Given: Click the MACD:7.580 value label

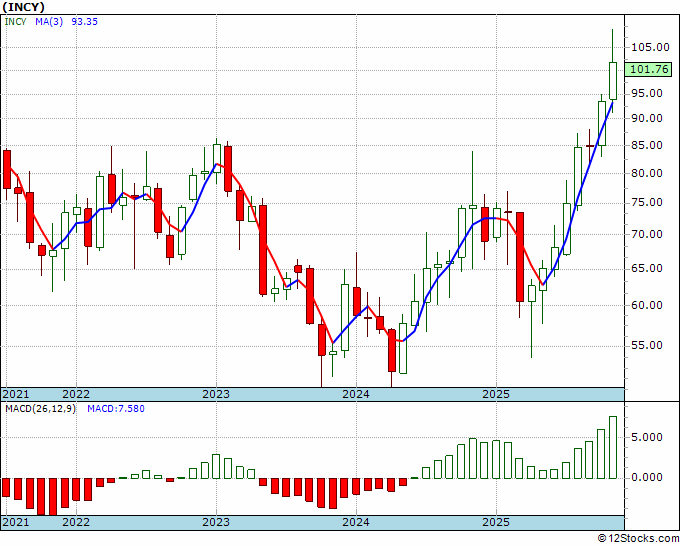Looking at the screenshot, I should [116, 409].
